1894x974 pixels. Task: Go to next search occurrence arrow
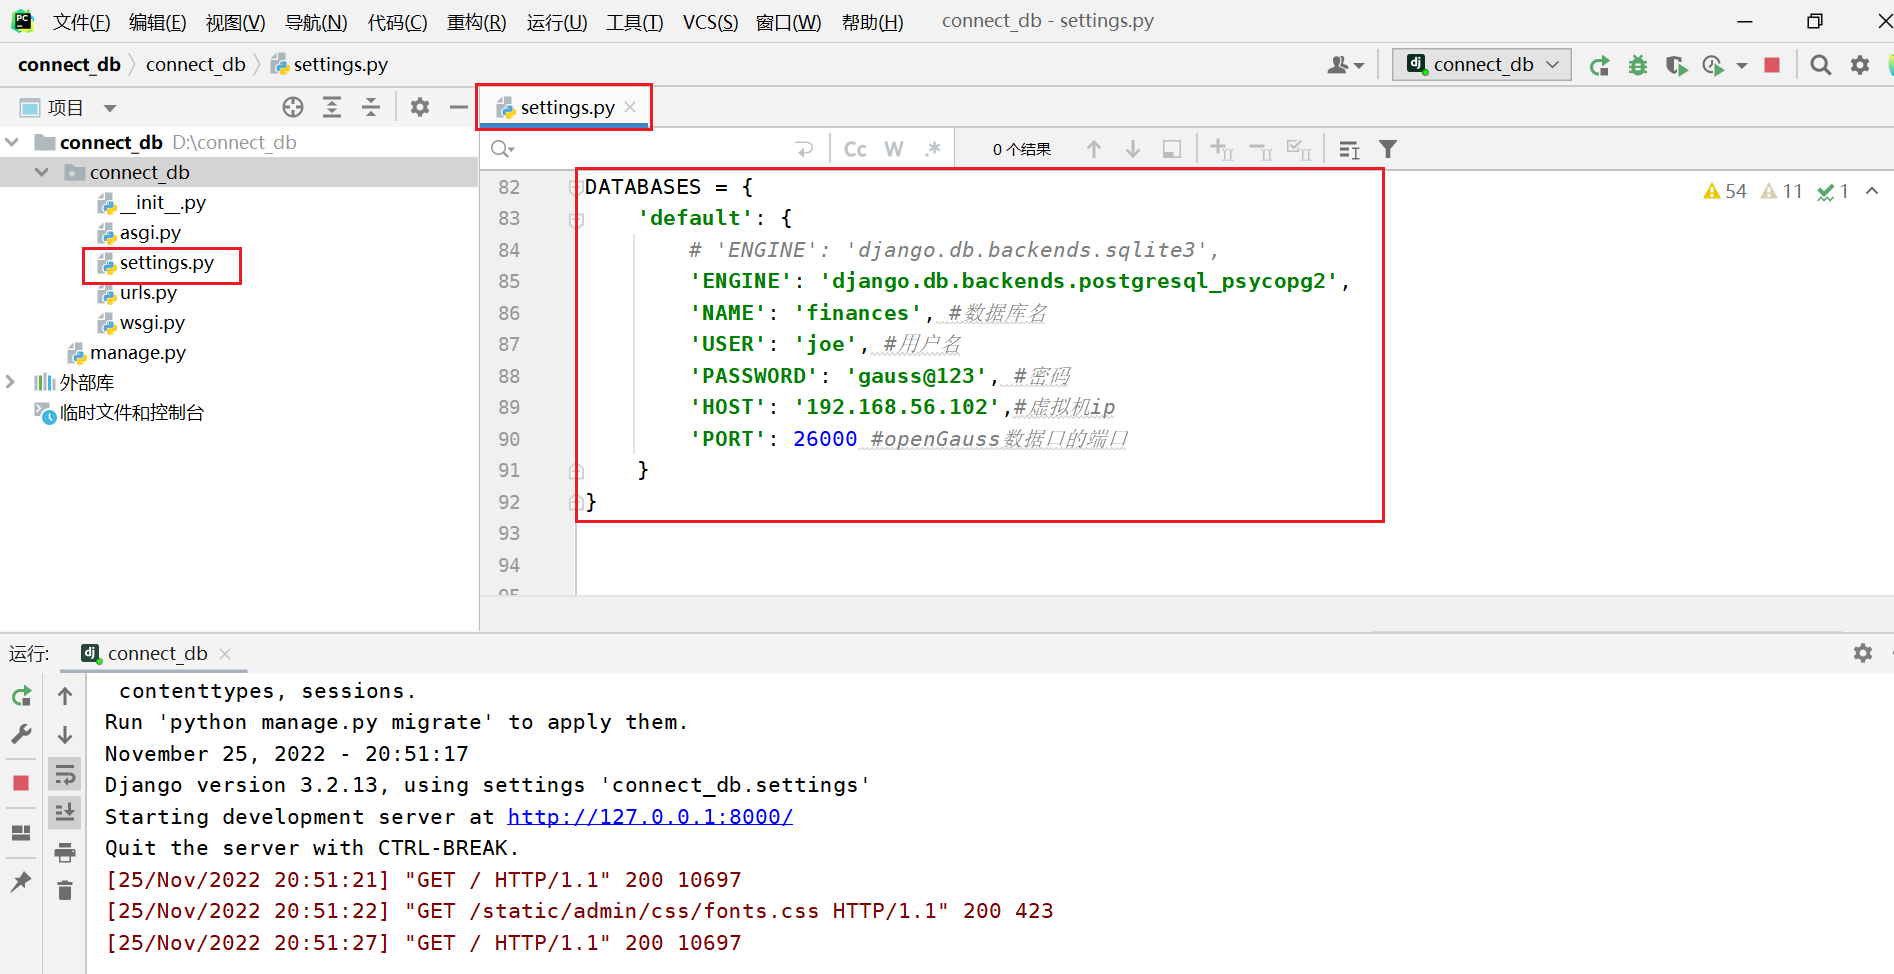1133,149
